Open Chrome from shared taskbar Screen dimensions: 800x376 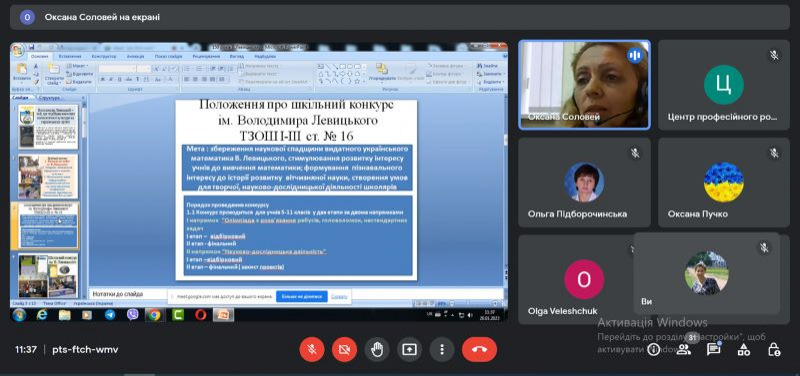click(154, 315)
